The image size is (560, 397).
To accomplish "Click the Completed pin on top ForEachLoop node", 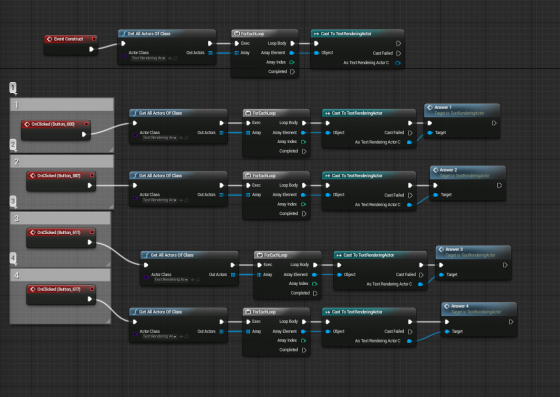I will coord(292,72).
